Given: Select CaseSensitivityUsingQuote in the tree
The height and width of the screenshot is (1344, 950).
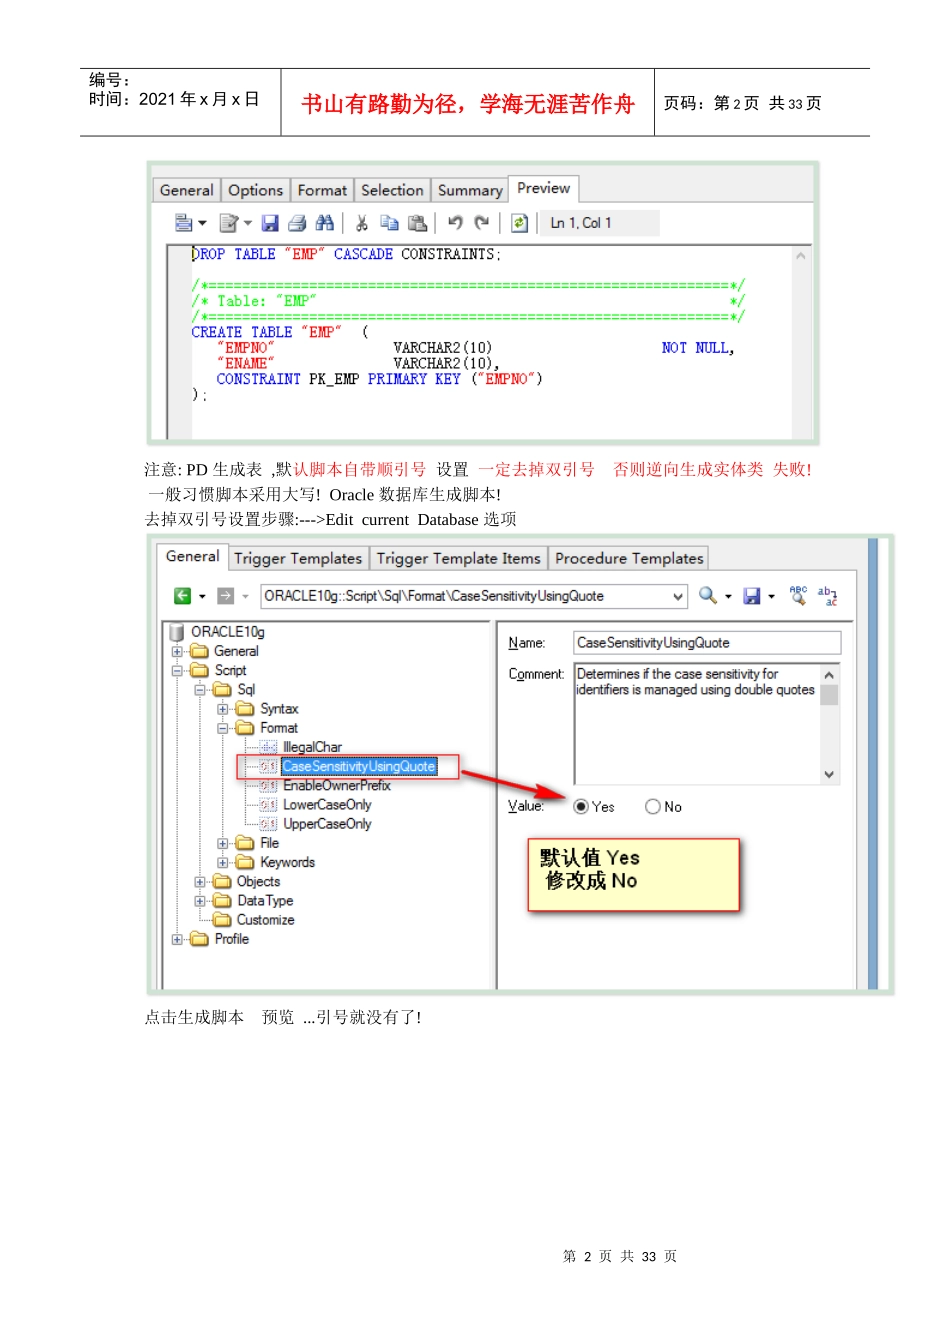Looking at the screenshot, I should [x=359, y=767].
